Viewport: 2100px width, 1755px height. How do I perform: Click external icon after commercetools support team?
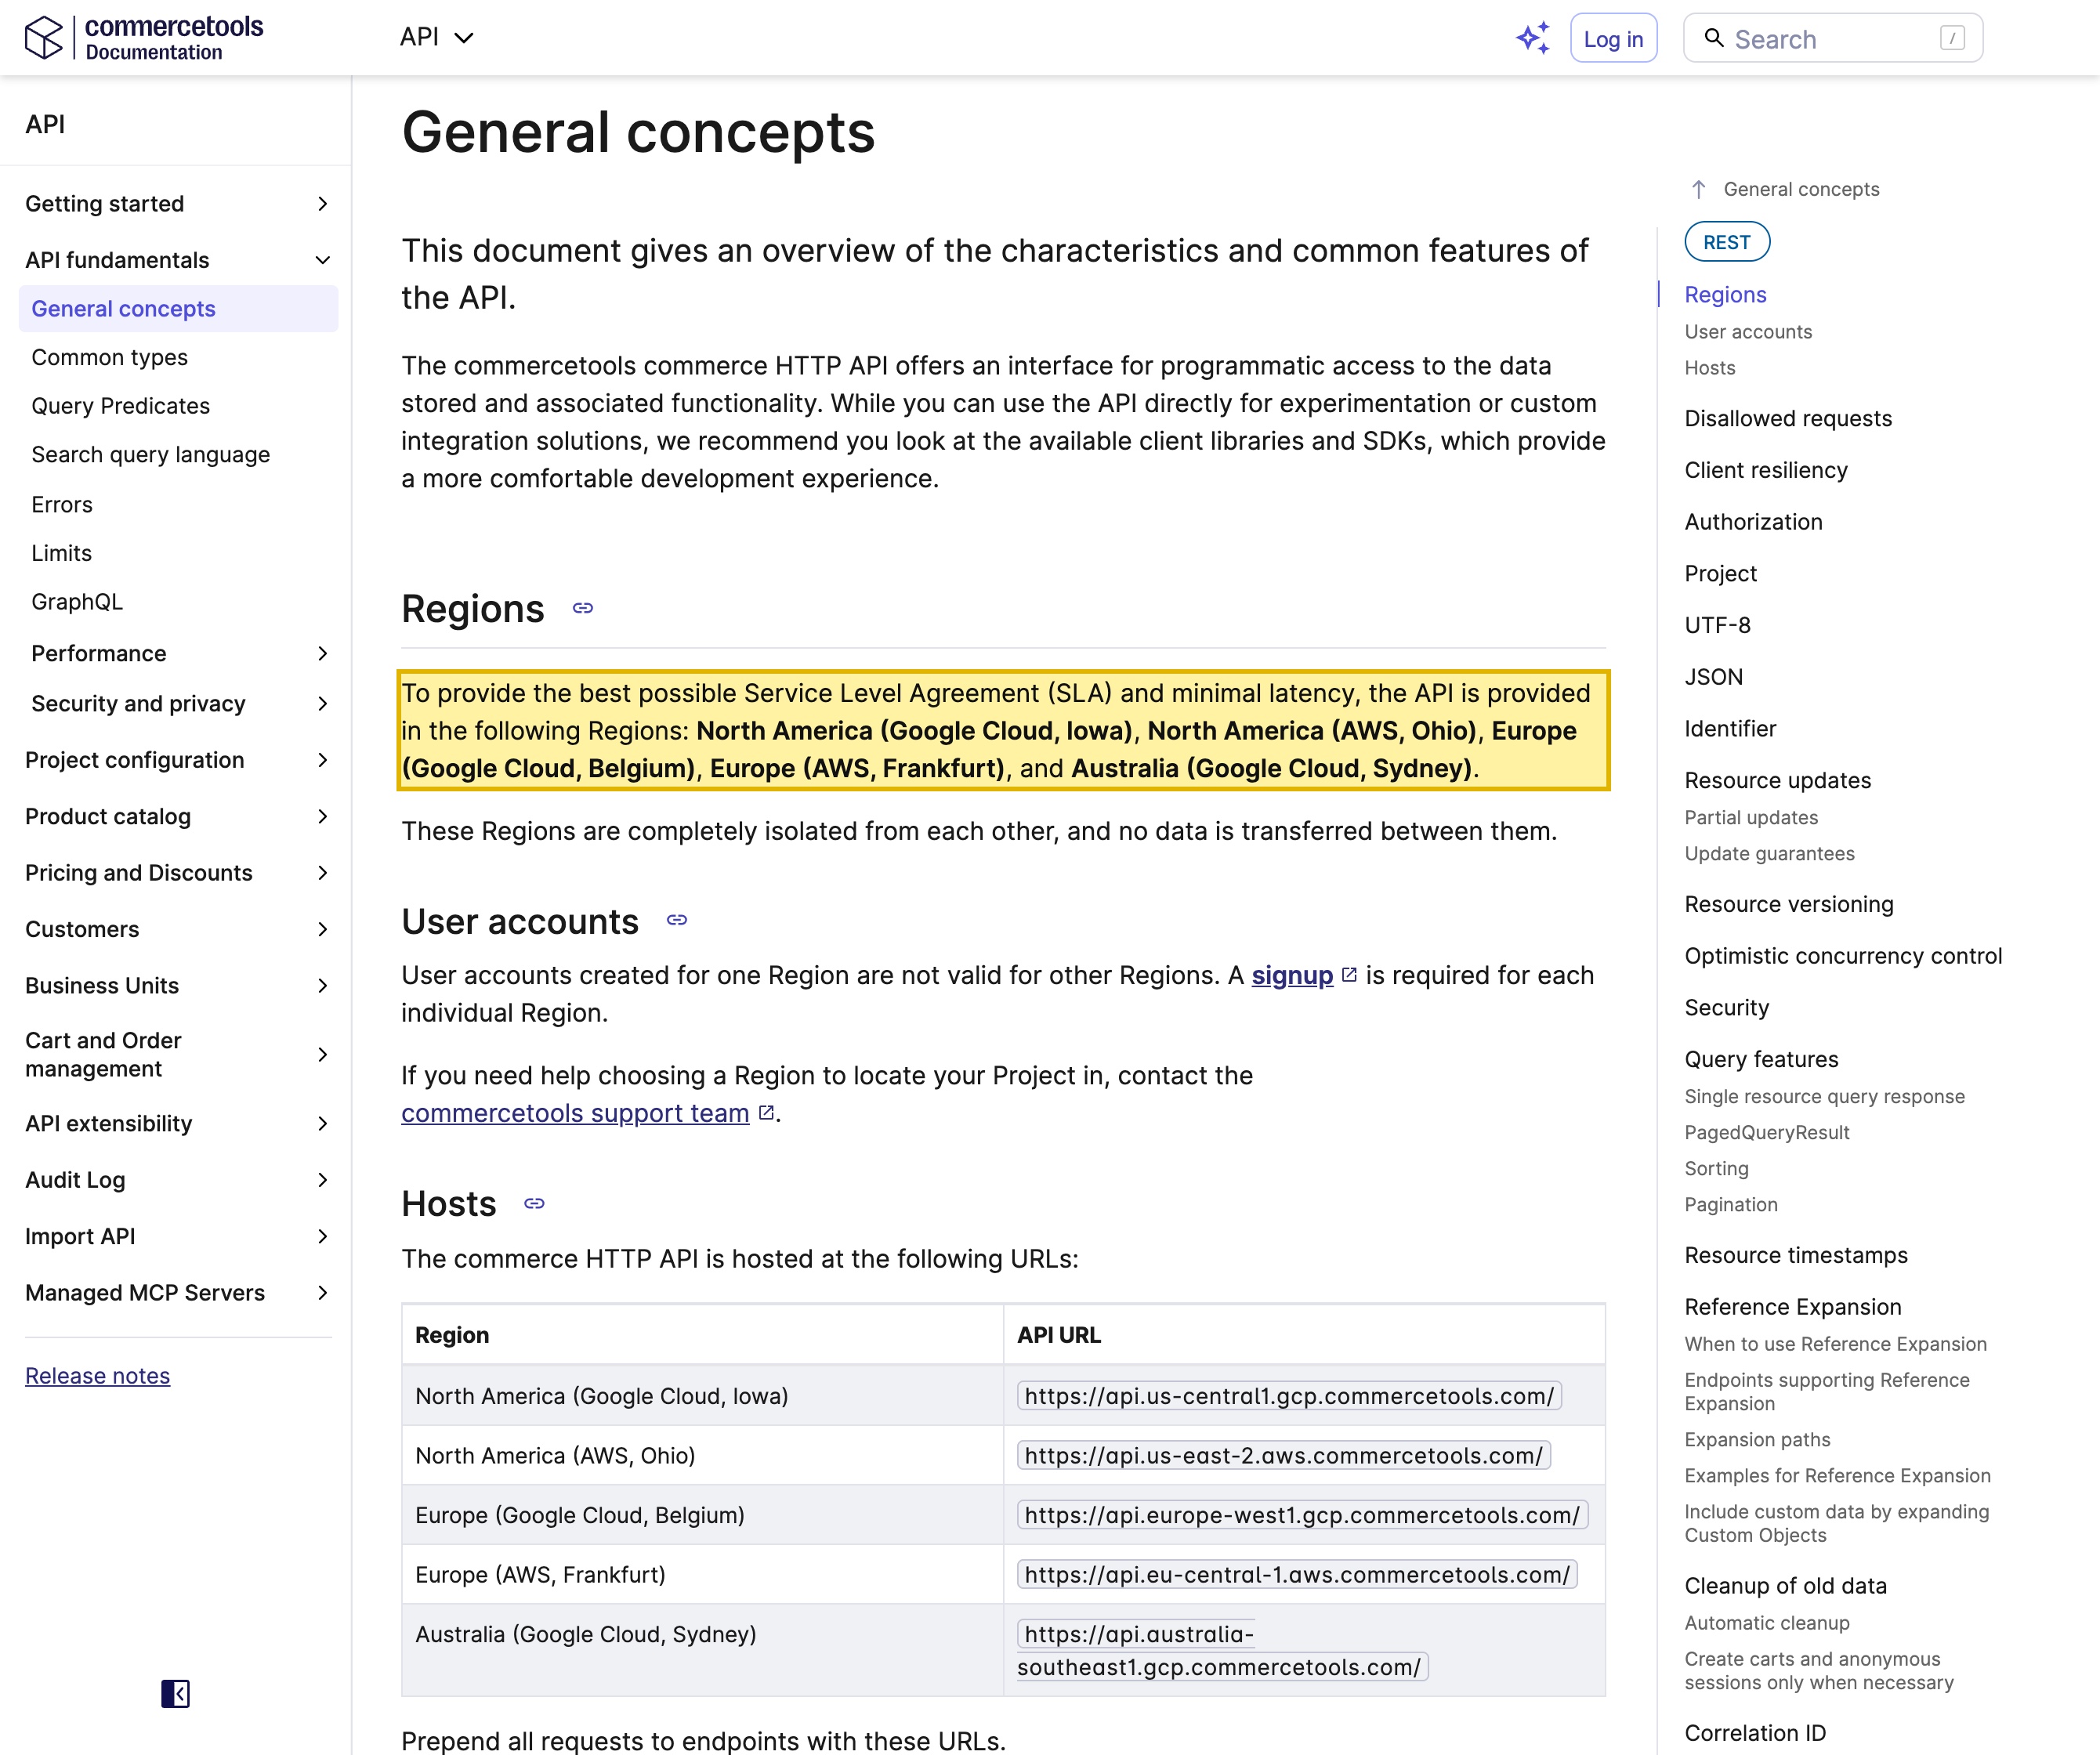(766, 1112)
